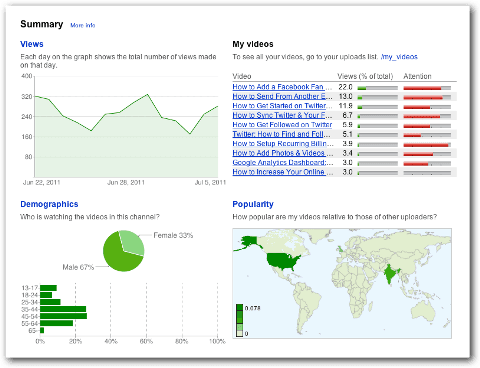The image size is (480, 368).
Task: Click the 35-44 age group bar
Action: 63,309
